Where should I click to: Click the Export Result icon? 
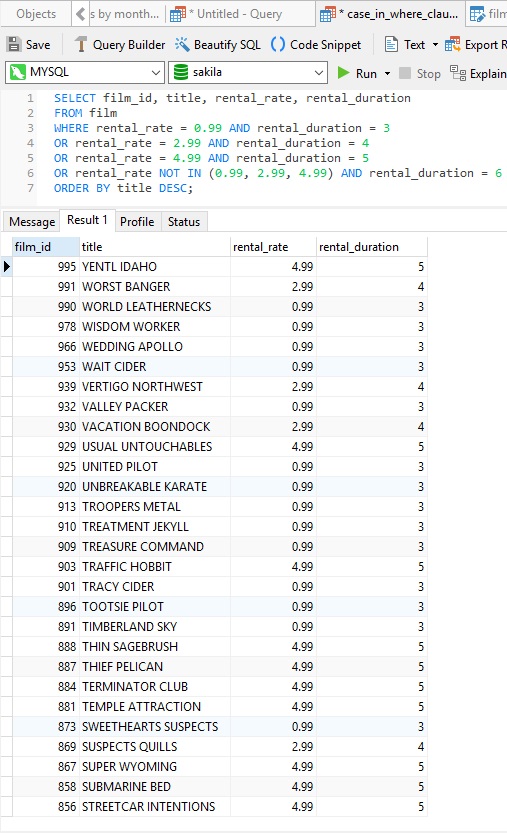click(452, 45)
